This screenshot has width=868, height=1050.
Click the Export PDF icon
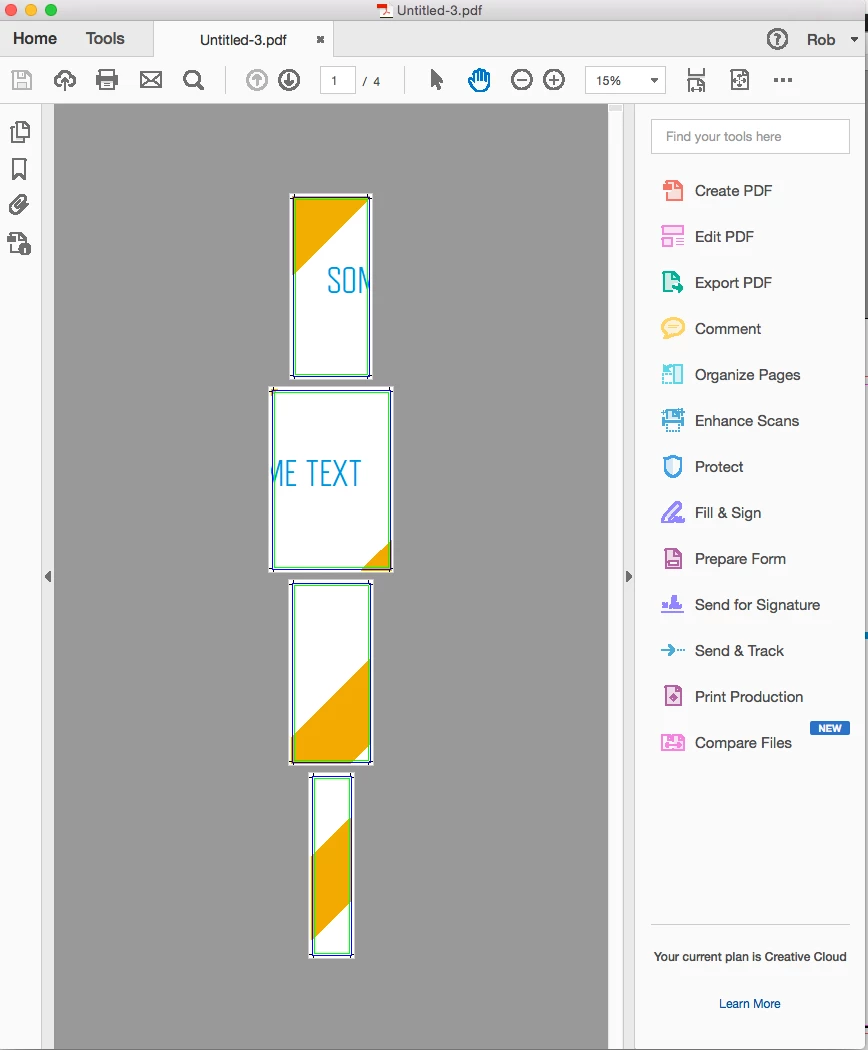click(672, 283)
